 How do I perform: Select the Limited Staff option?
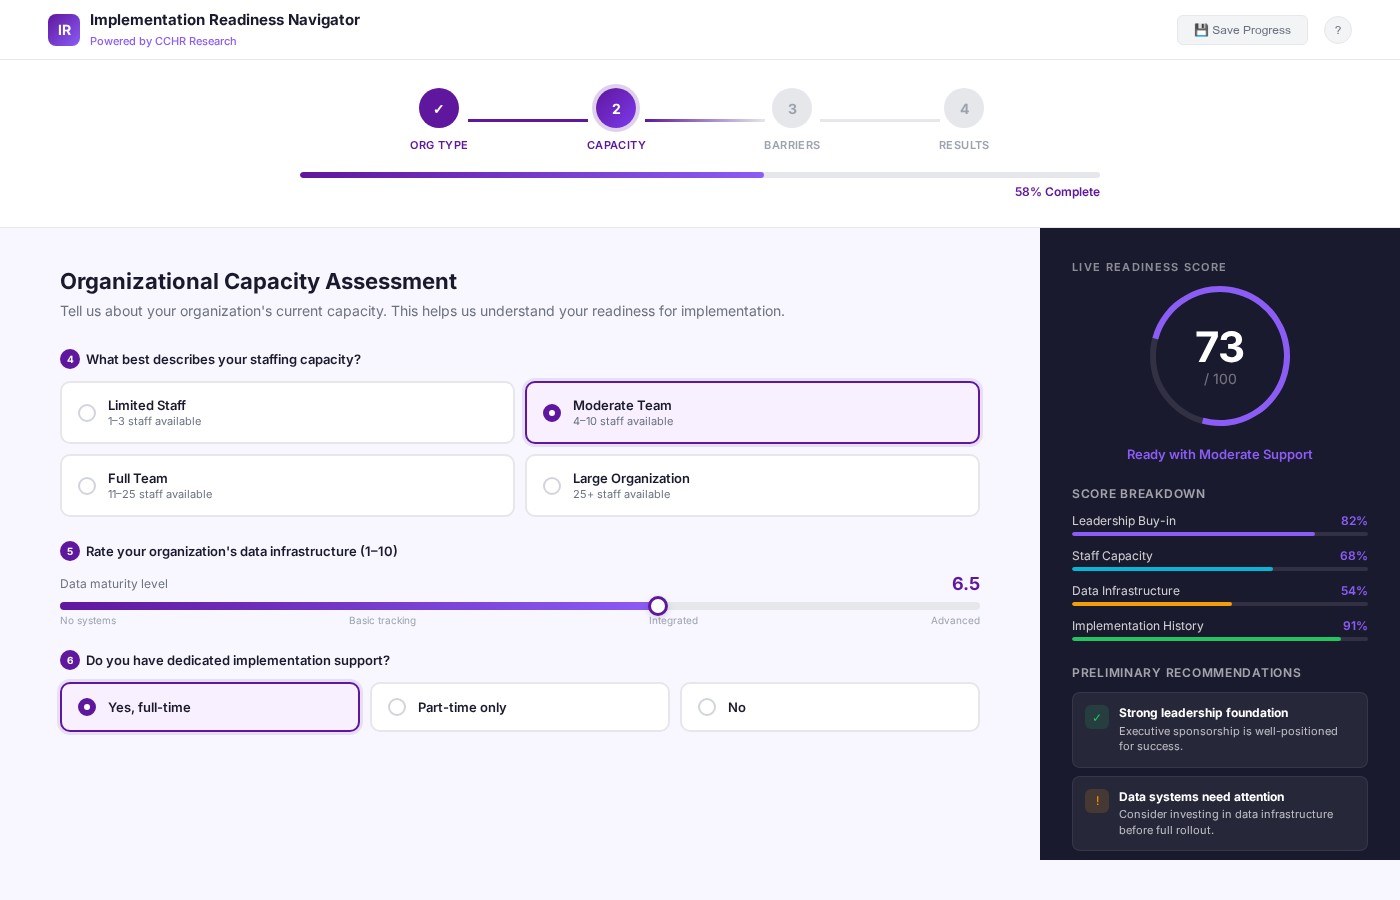tap(287, 412)
